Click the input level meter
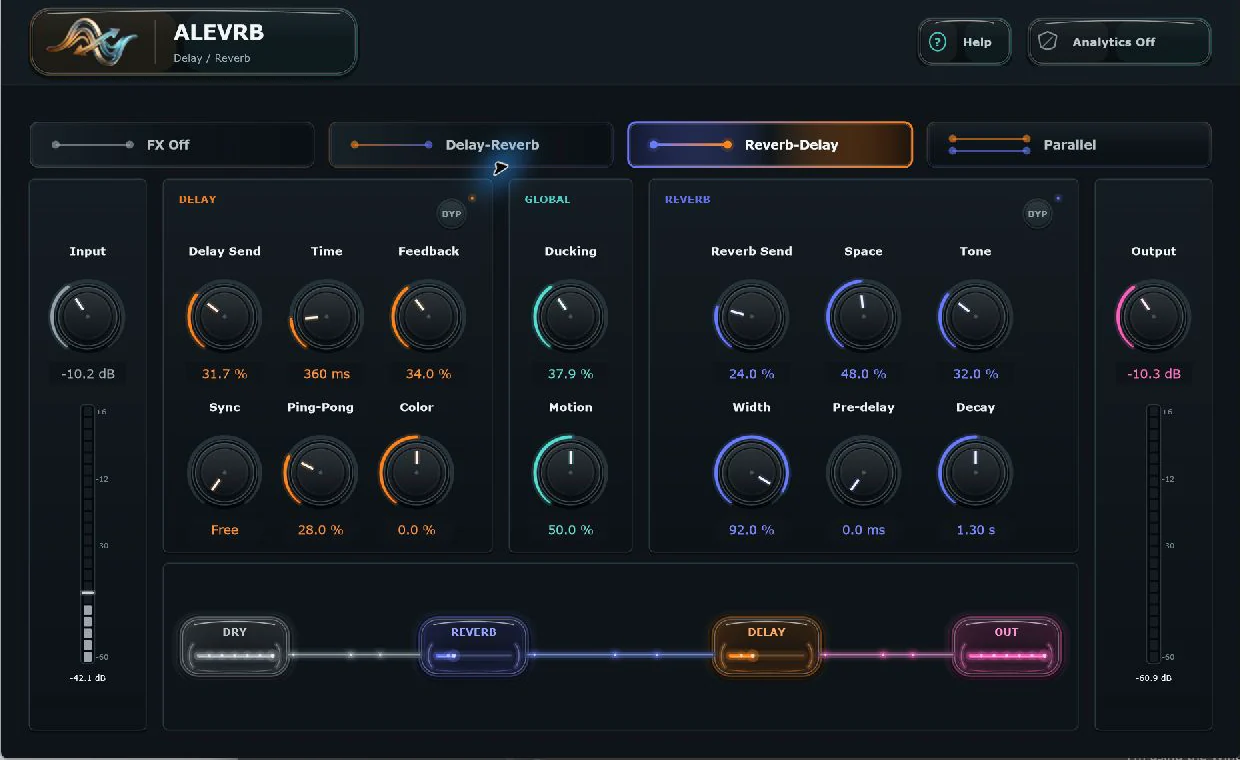This screenshot has height=760, width=1240. click(87, 534)
